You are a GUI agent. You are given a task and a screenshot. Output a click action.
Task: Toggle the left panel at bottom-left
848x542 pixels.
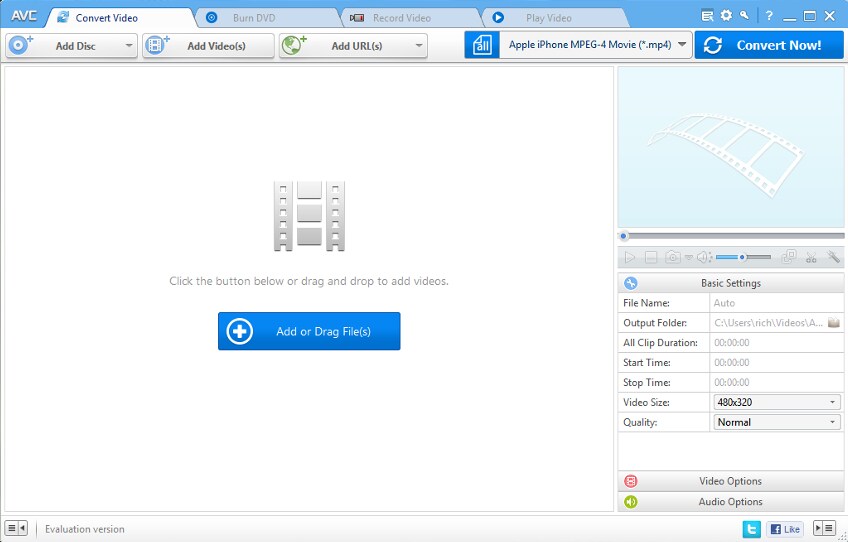click(16, 529)
